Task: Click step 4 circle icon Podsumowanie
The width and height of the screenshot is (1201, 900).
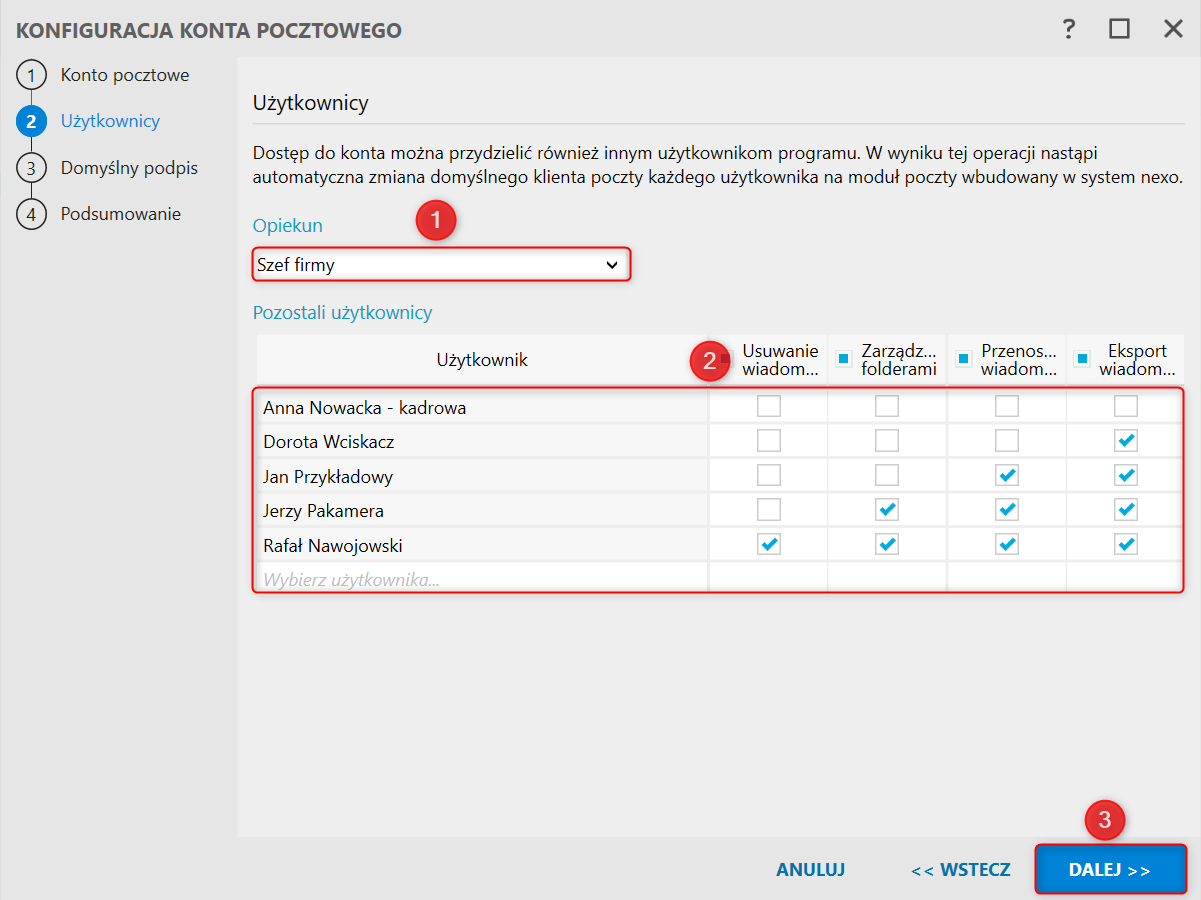Action: pyautogui.click(x=32, y=214)
